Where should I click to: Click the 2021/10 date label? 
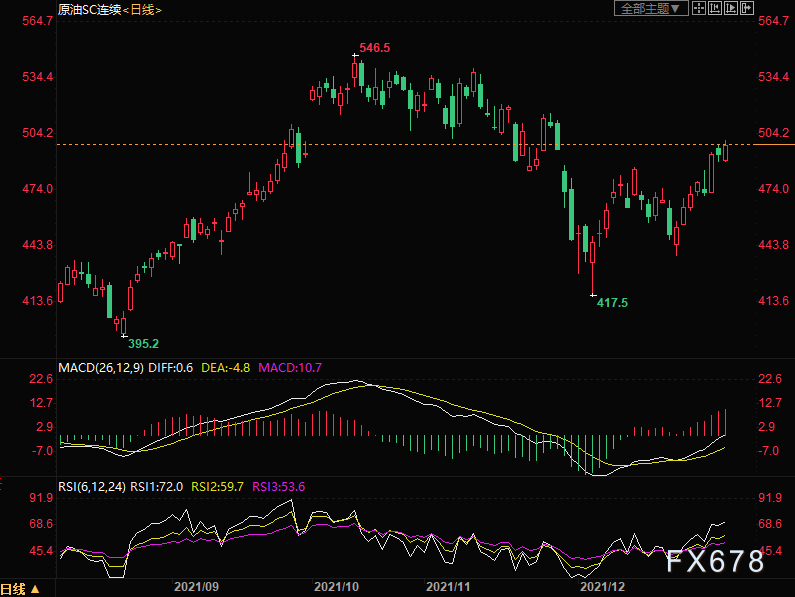point(336,587)
